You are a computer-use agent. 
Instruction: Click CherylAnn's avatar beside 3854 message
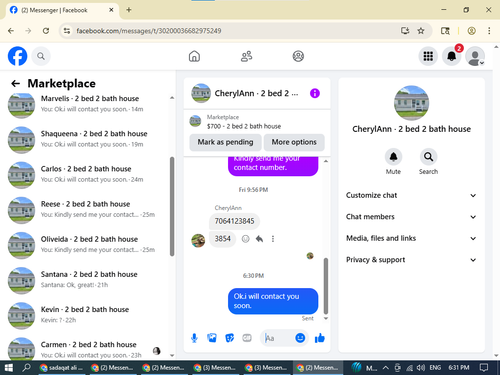pyautogui.click(x=198, y=241)
